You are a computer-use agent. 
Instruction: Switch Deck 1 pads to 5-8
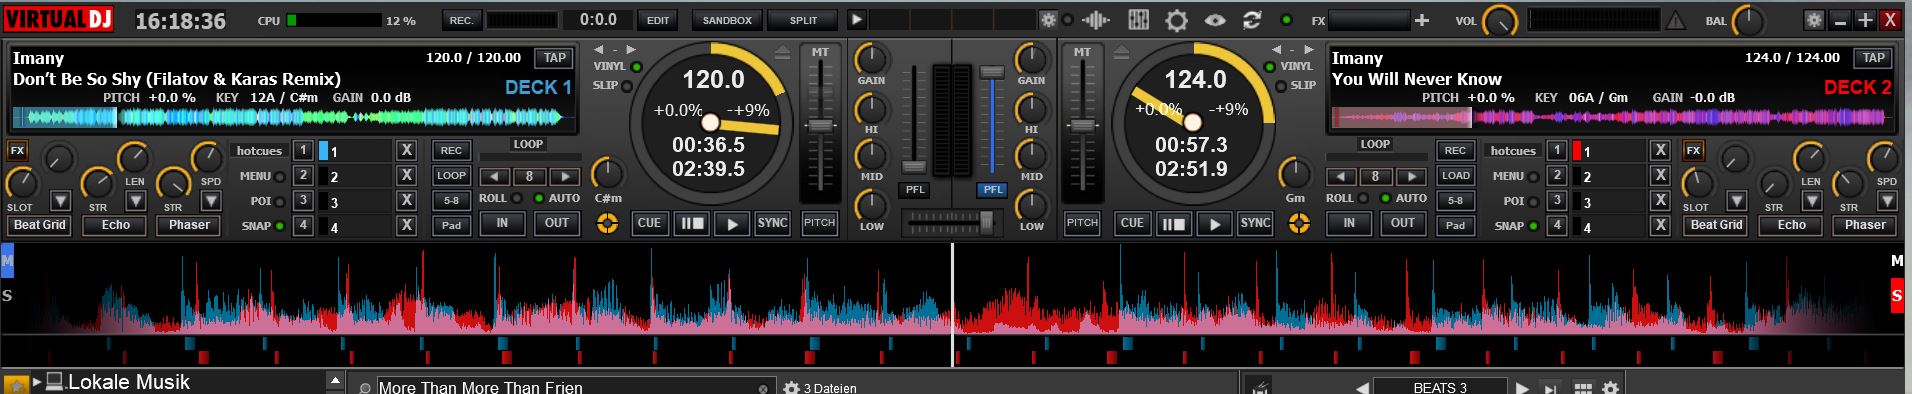pyautogui.click(x=452, y=201)
